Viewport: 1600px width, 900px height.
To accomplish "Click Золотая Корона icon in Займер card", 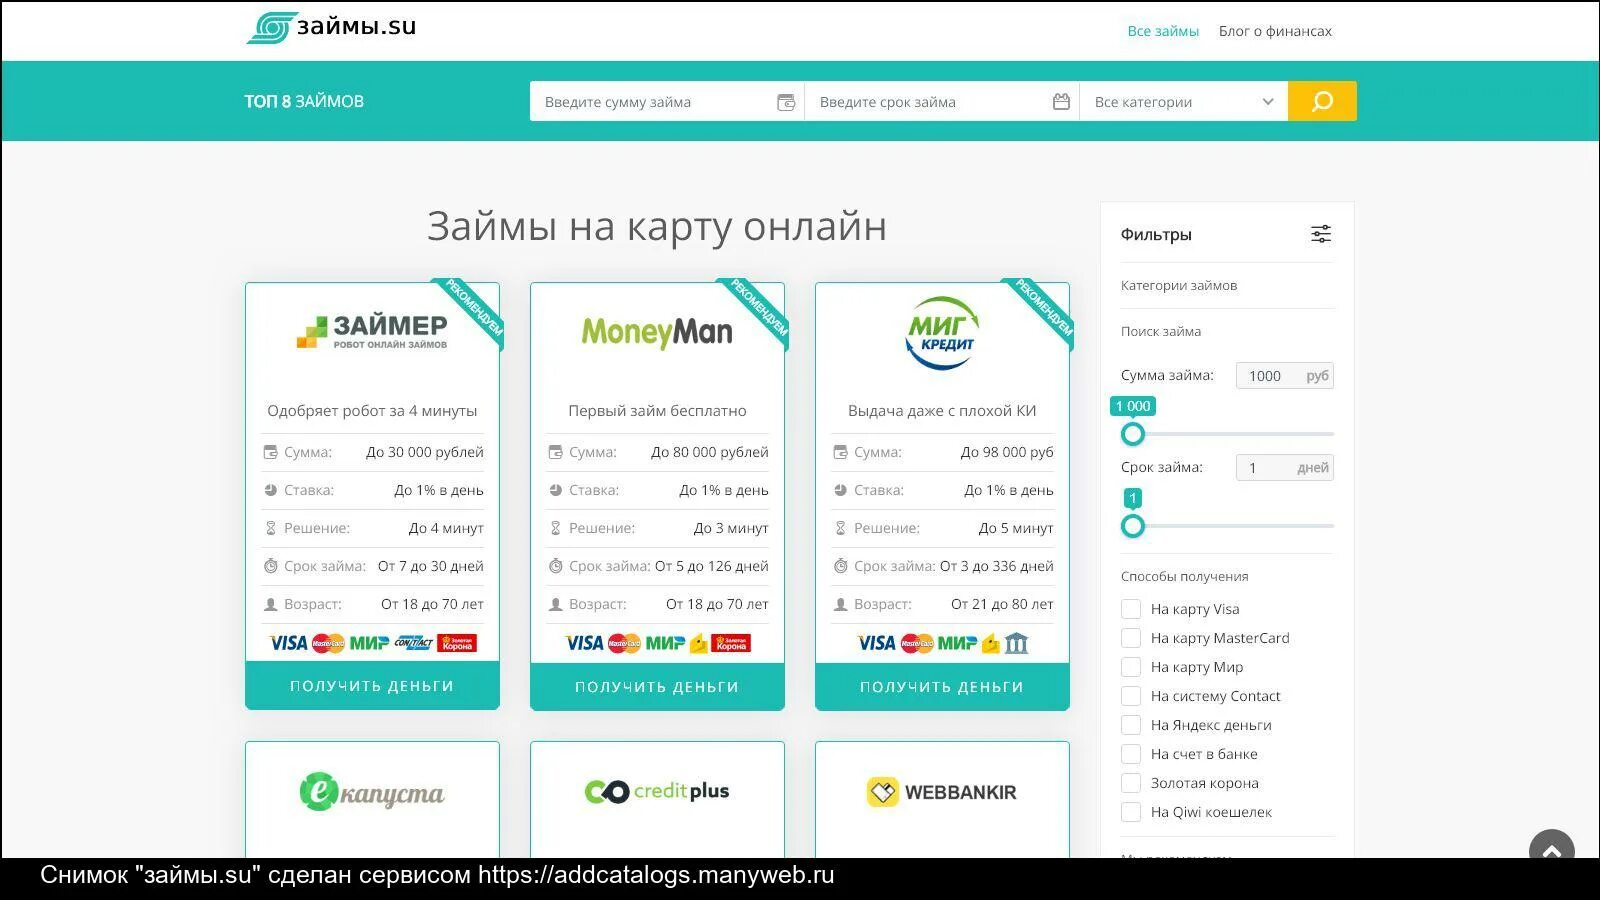I will [x=457, y=643].
